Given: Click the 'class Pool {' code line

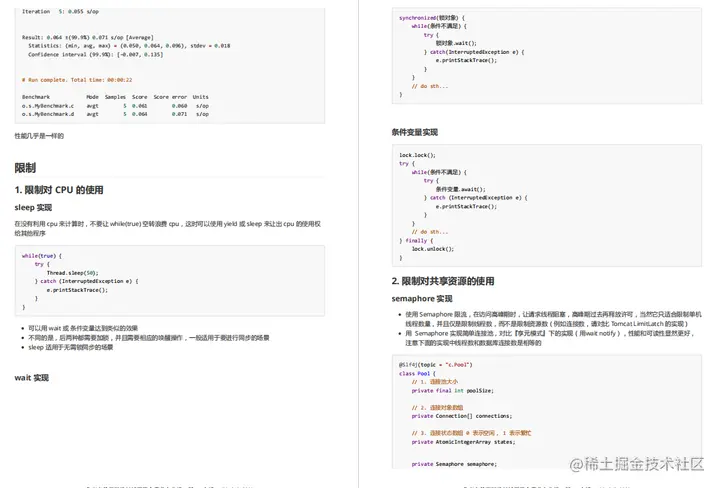Looking at the screenshot, I should click(417, 374).
